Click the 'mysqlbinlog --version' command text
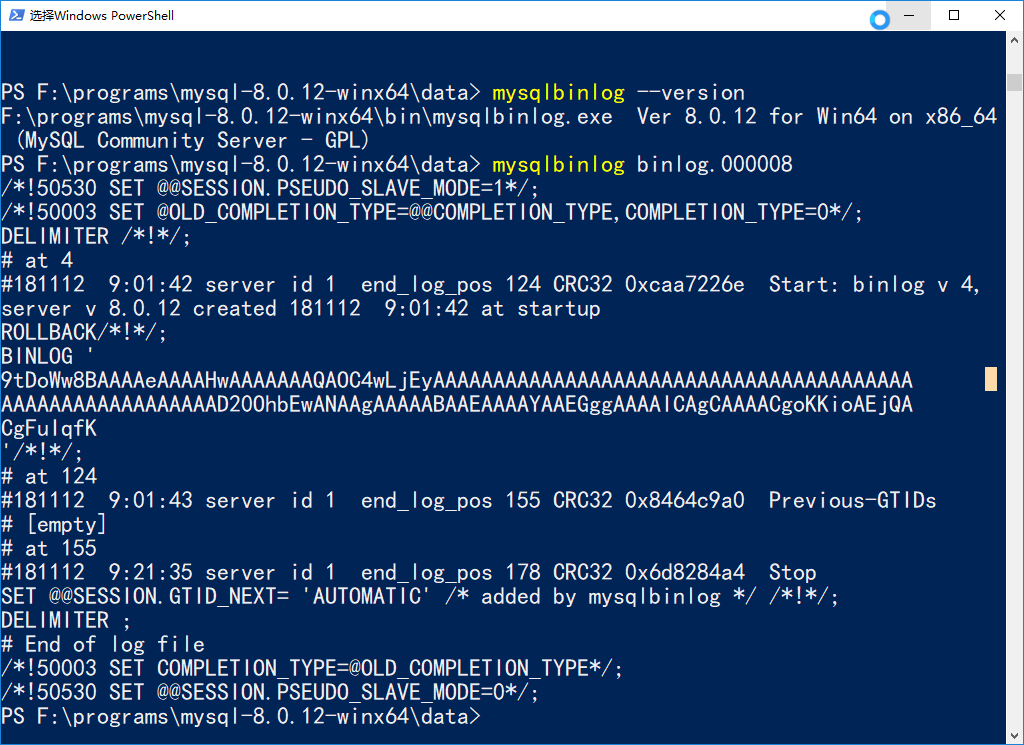 tap(618, 92)
